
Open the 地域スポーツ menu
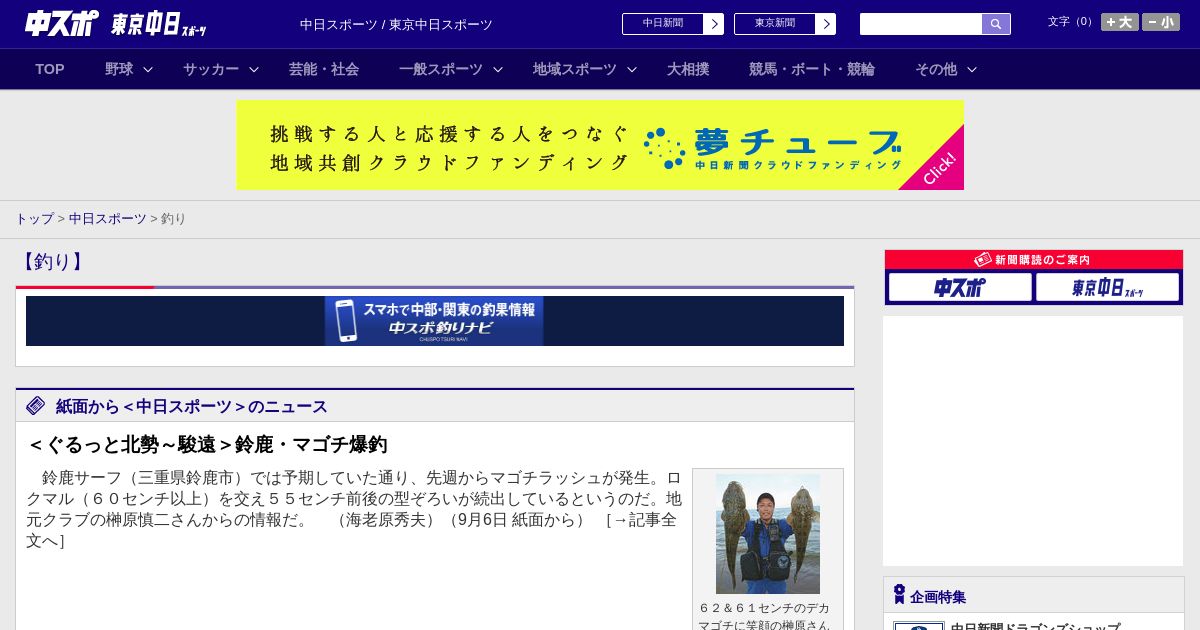(x=575, y=69)
